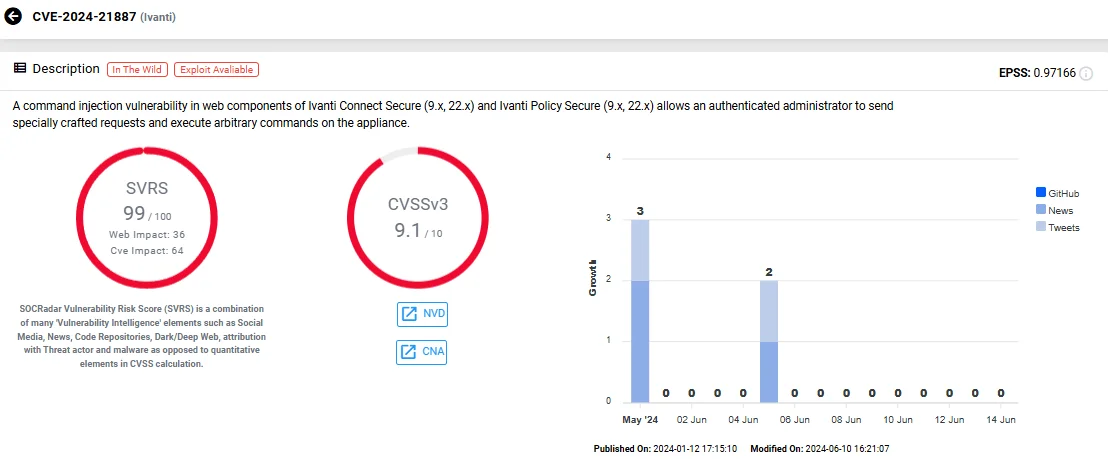Click the 02 Jun axis label
Viewport: 1108px width, 459px height.
691,419
